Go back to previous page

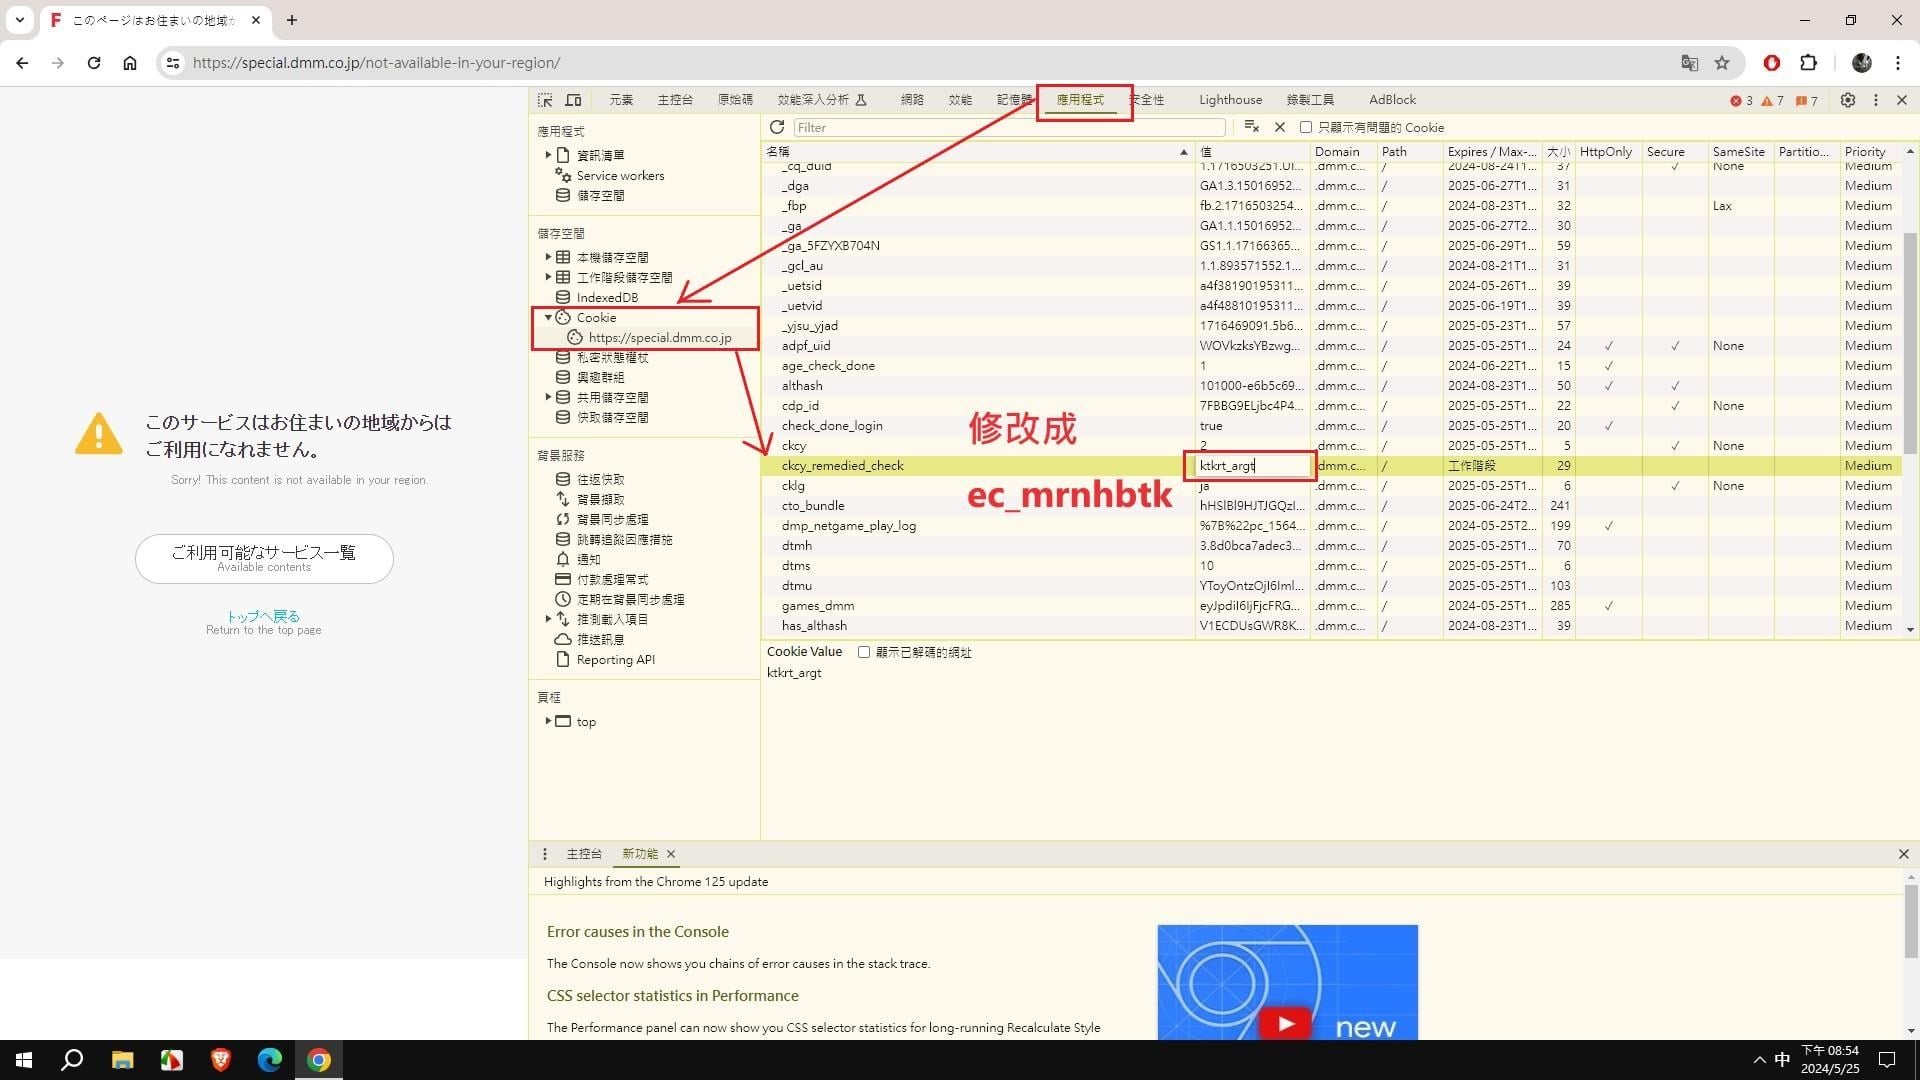(22, 63)
